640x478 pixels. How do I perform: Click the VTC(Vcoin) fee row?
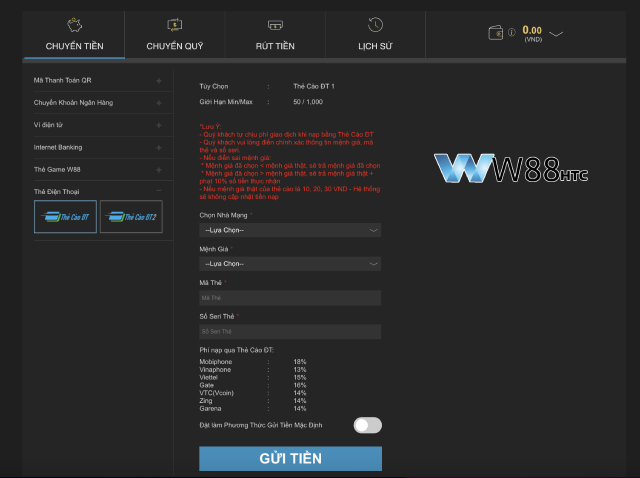(x=253, y=393)
